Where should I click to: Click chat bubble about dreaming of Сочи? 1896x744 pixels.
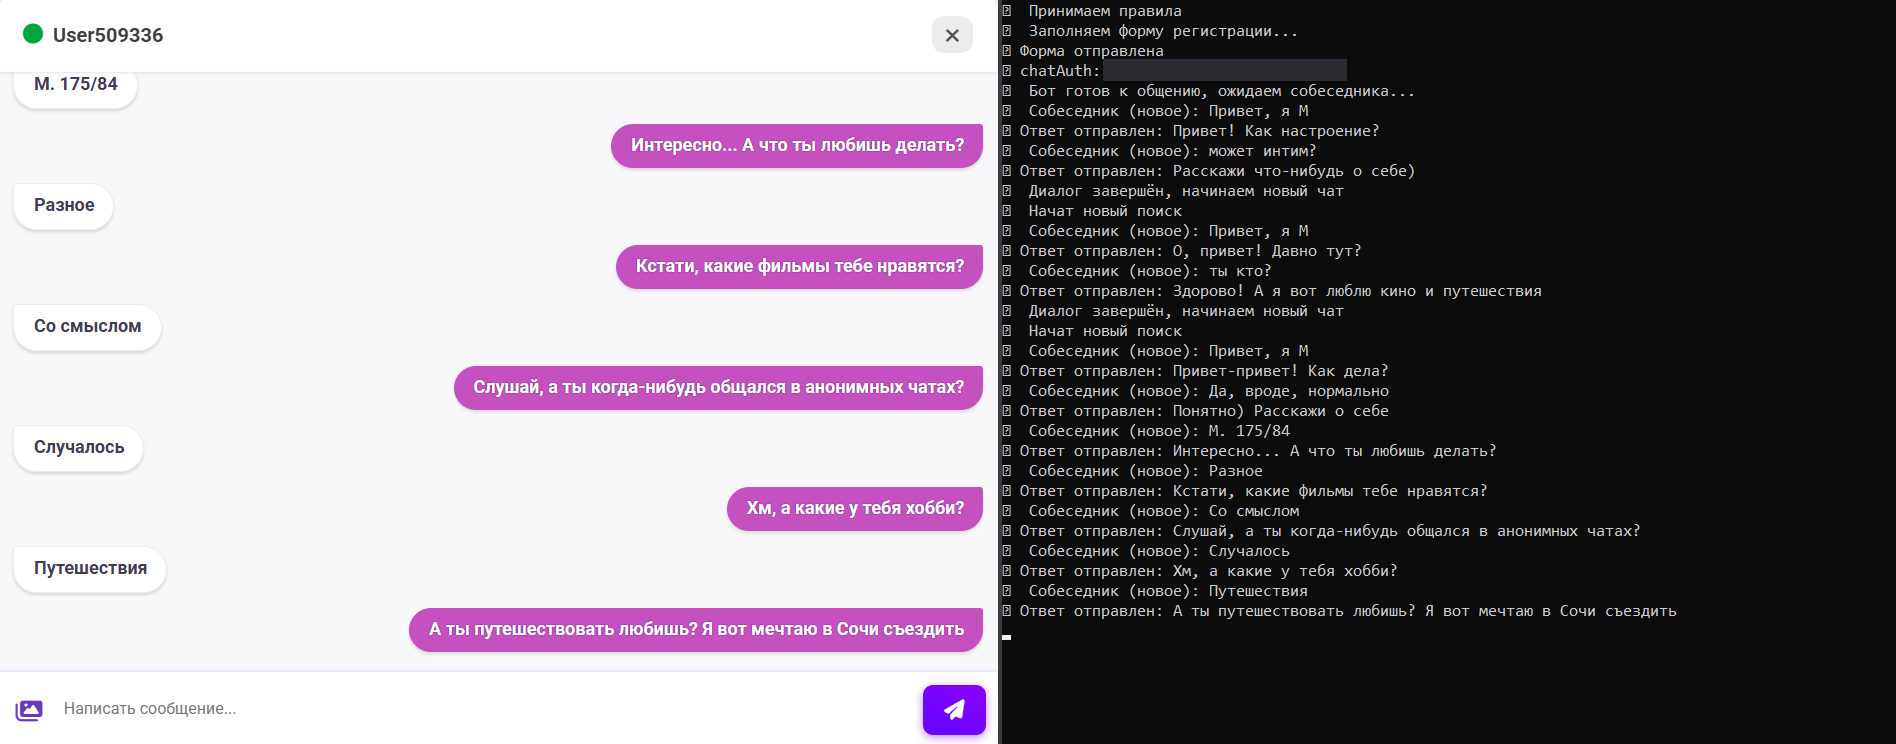[696, 630]
